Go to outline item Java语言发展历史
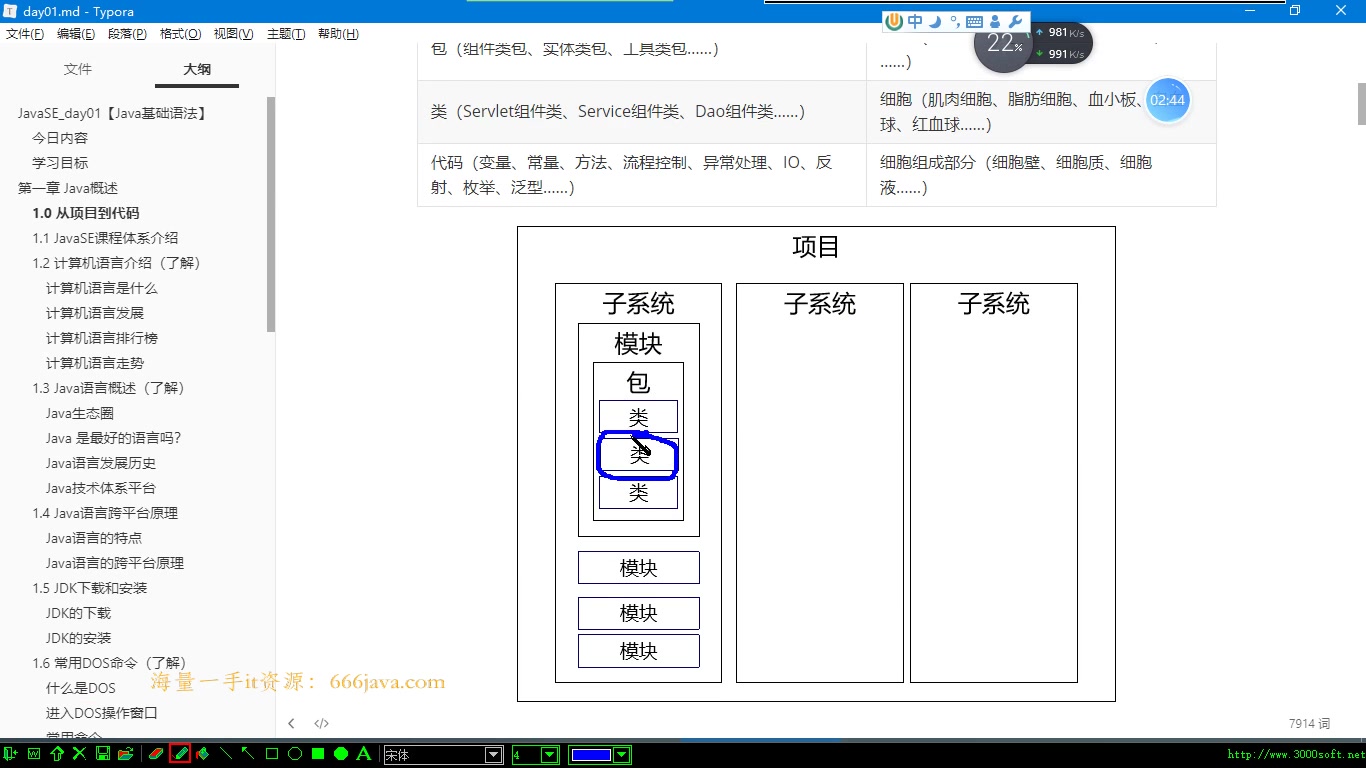Image resolution: width=1366 pixels, height=768 pixels. tap(101, 463)
